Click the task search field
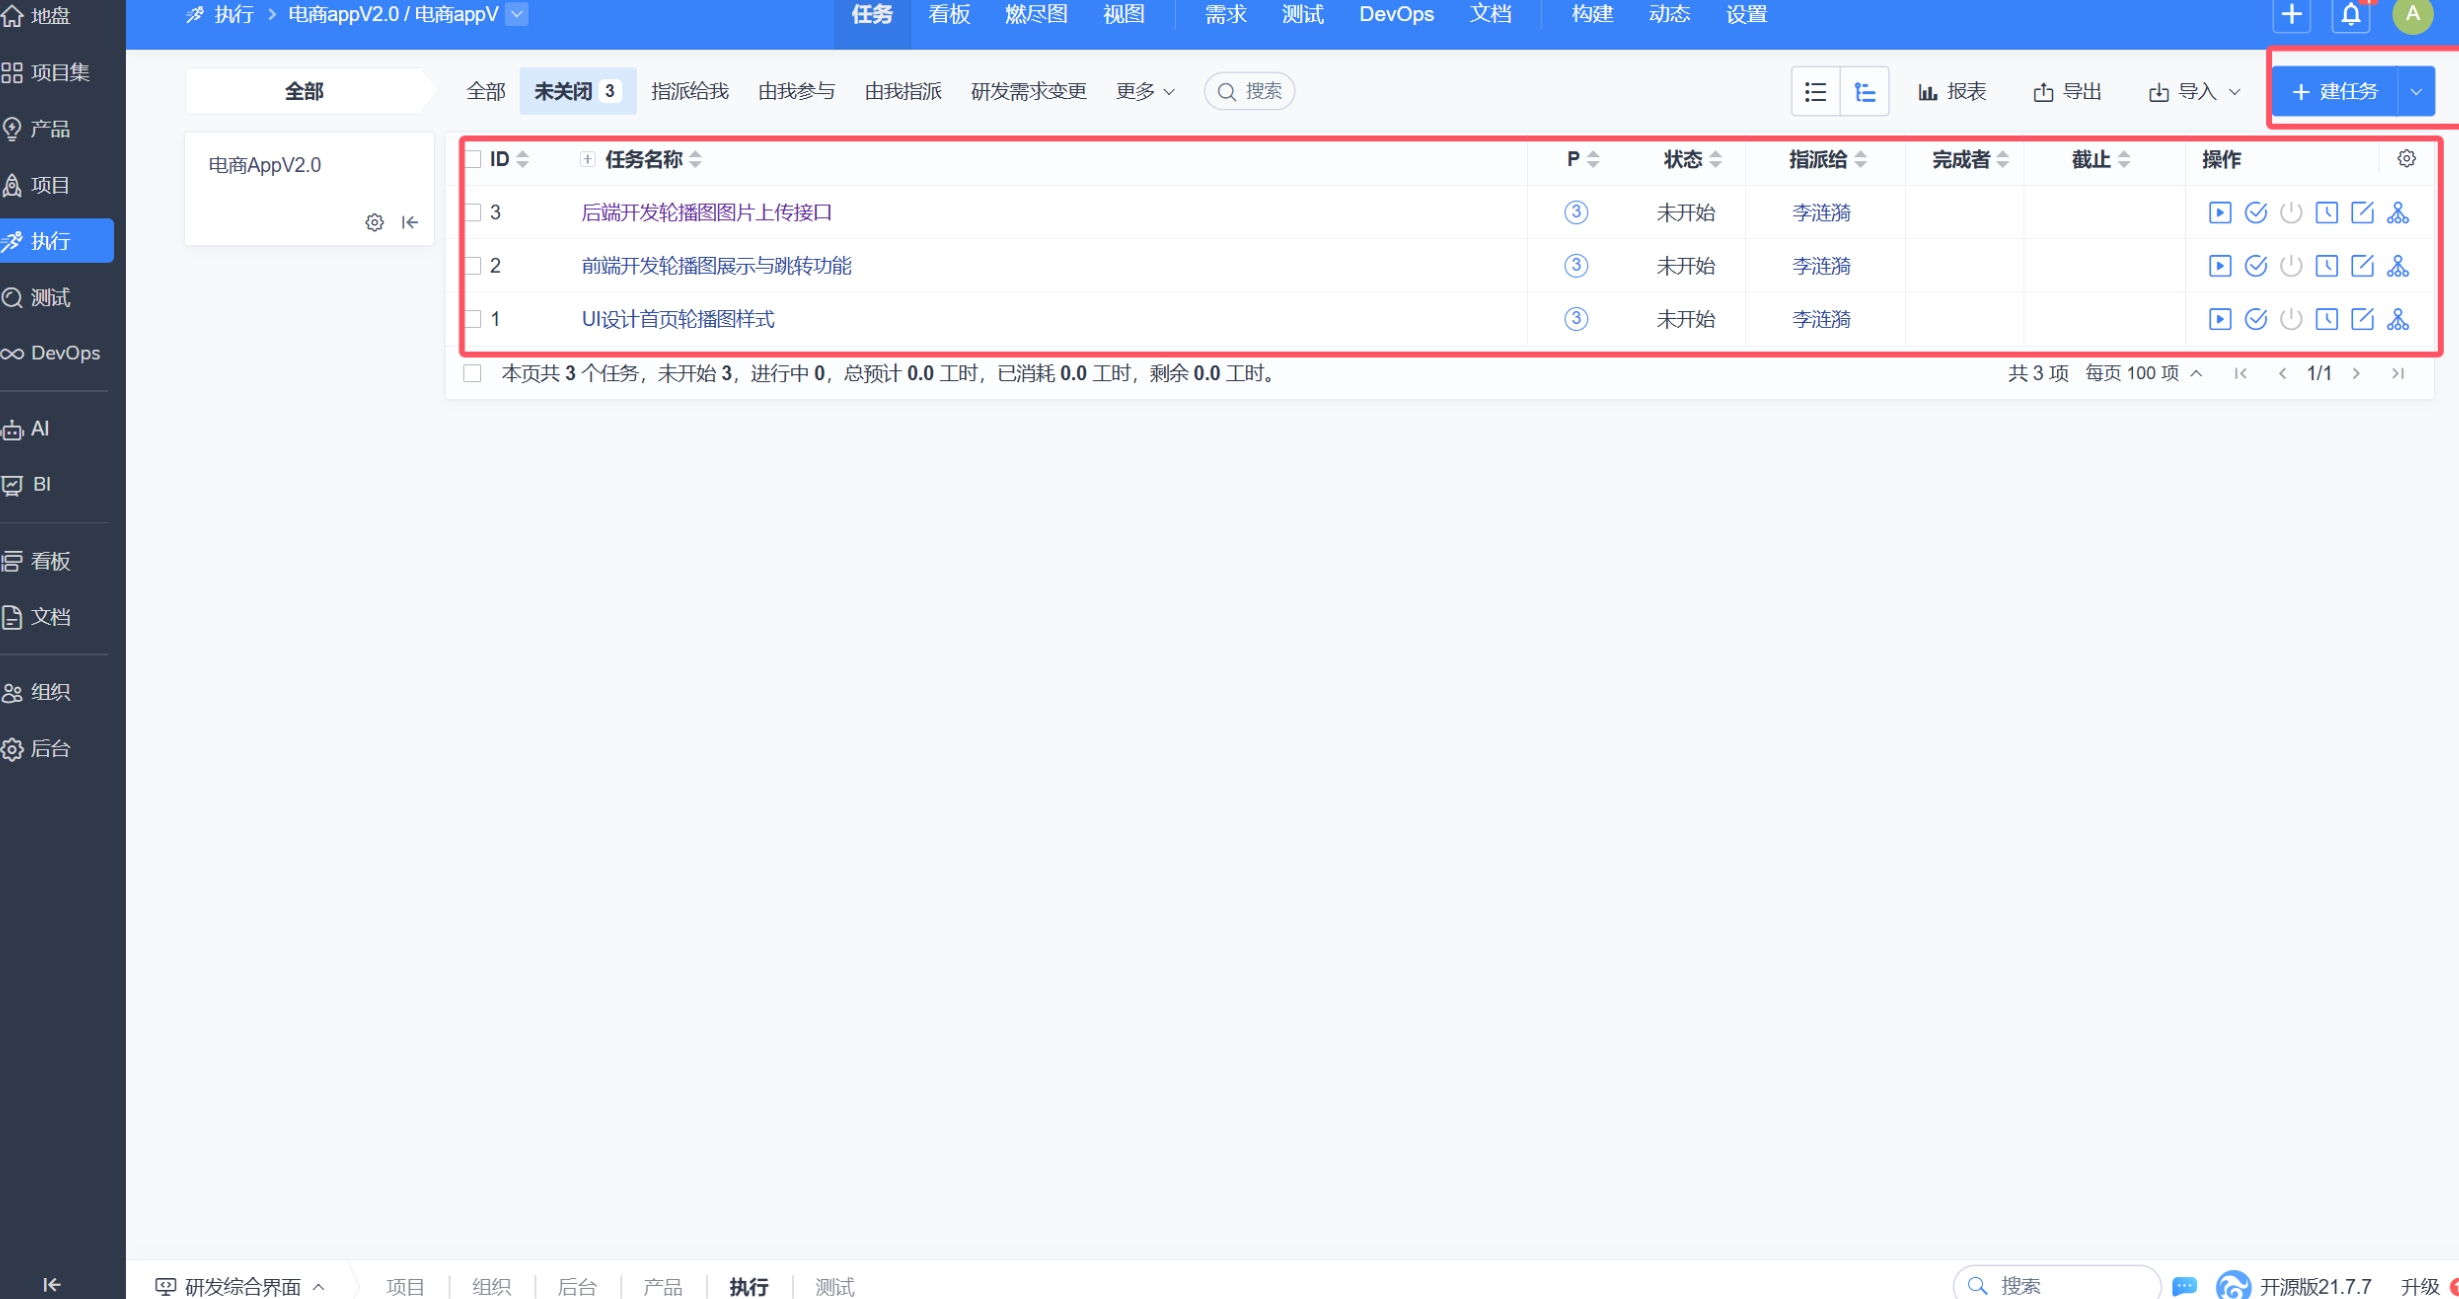The height and width of the screenshot is (1299, 2459). point(1250,92)
